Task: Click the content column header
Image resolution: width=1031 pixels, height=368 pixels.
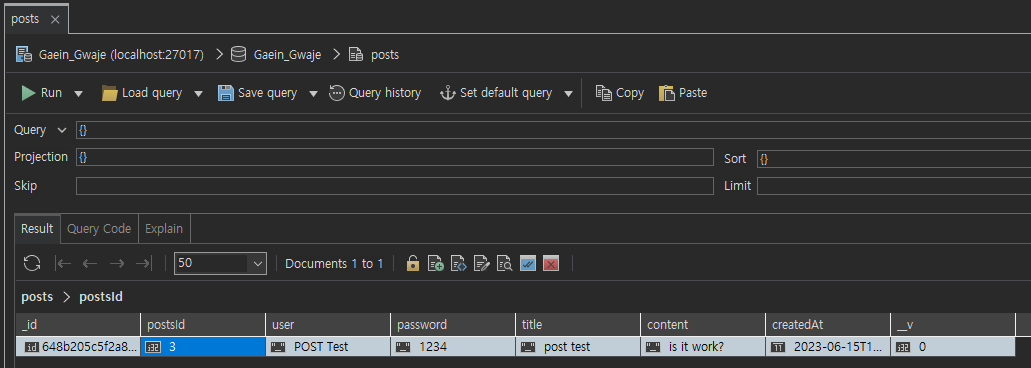Action: [x=702, y=324]
